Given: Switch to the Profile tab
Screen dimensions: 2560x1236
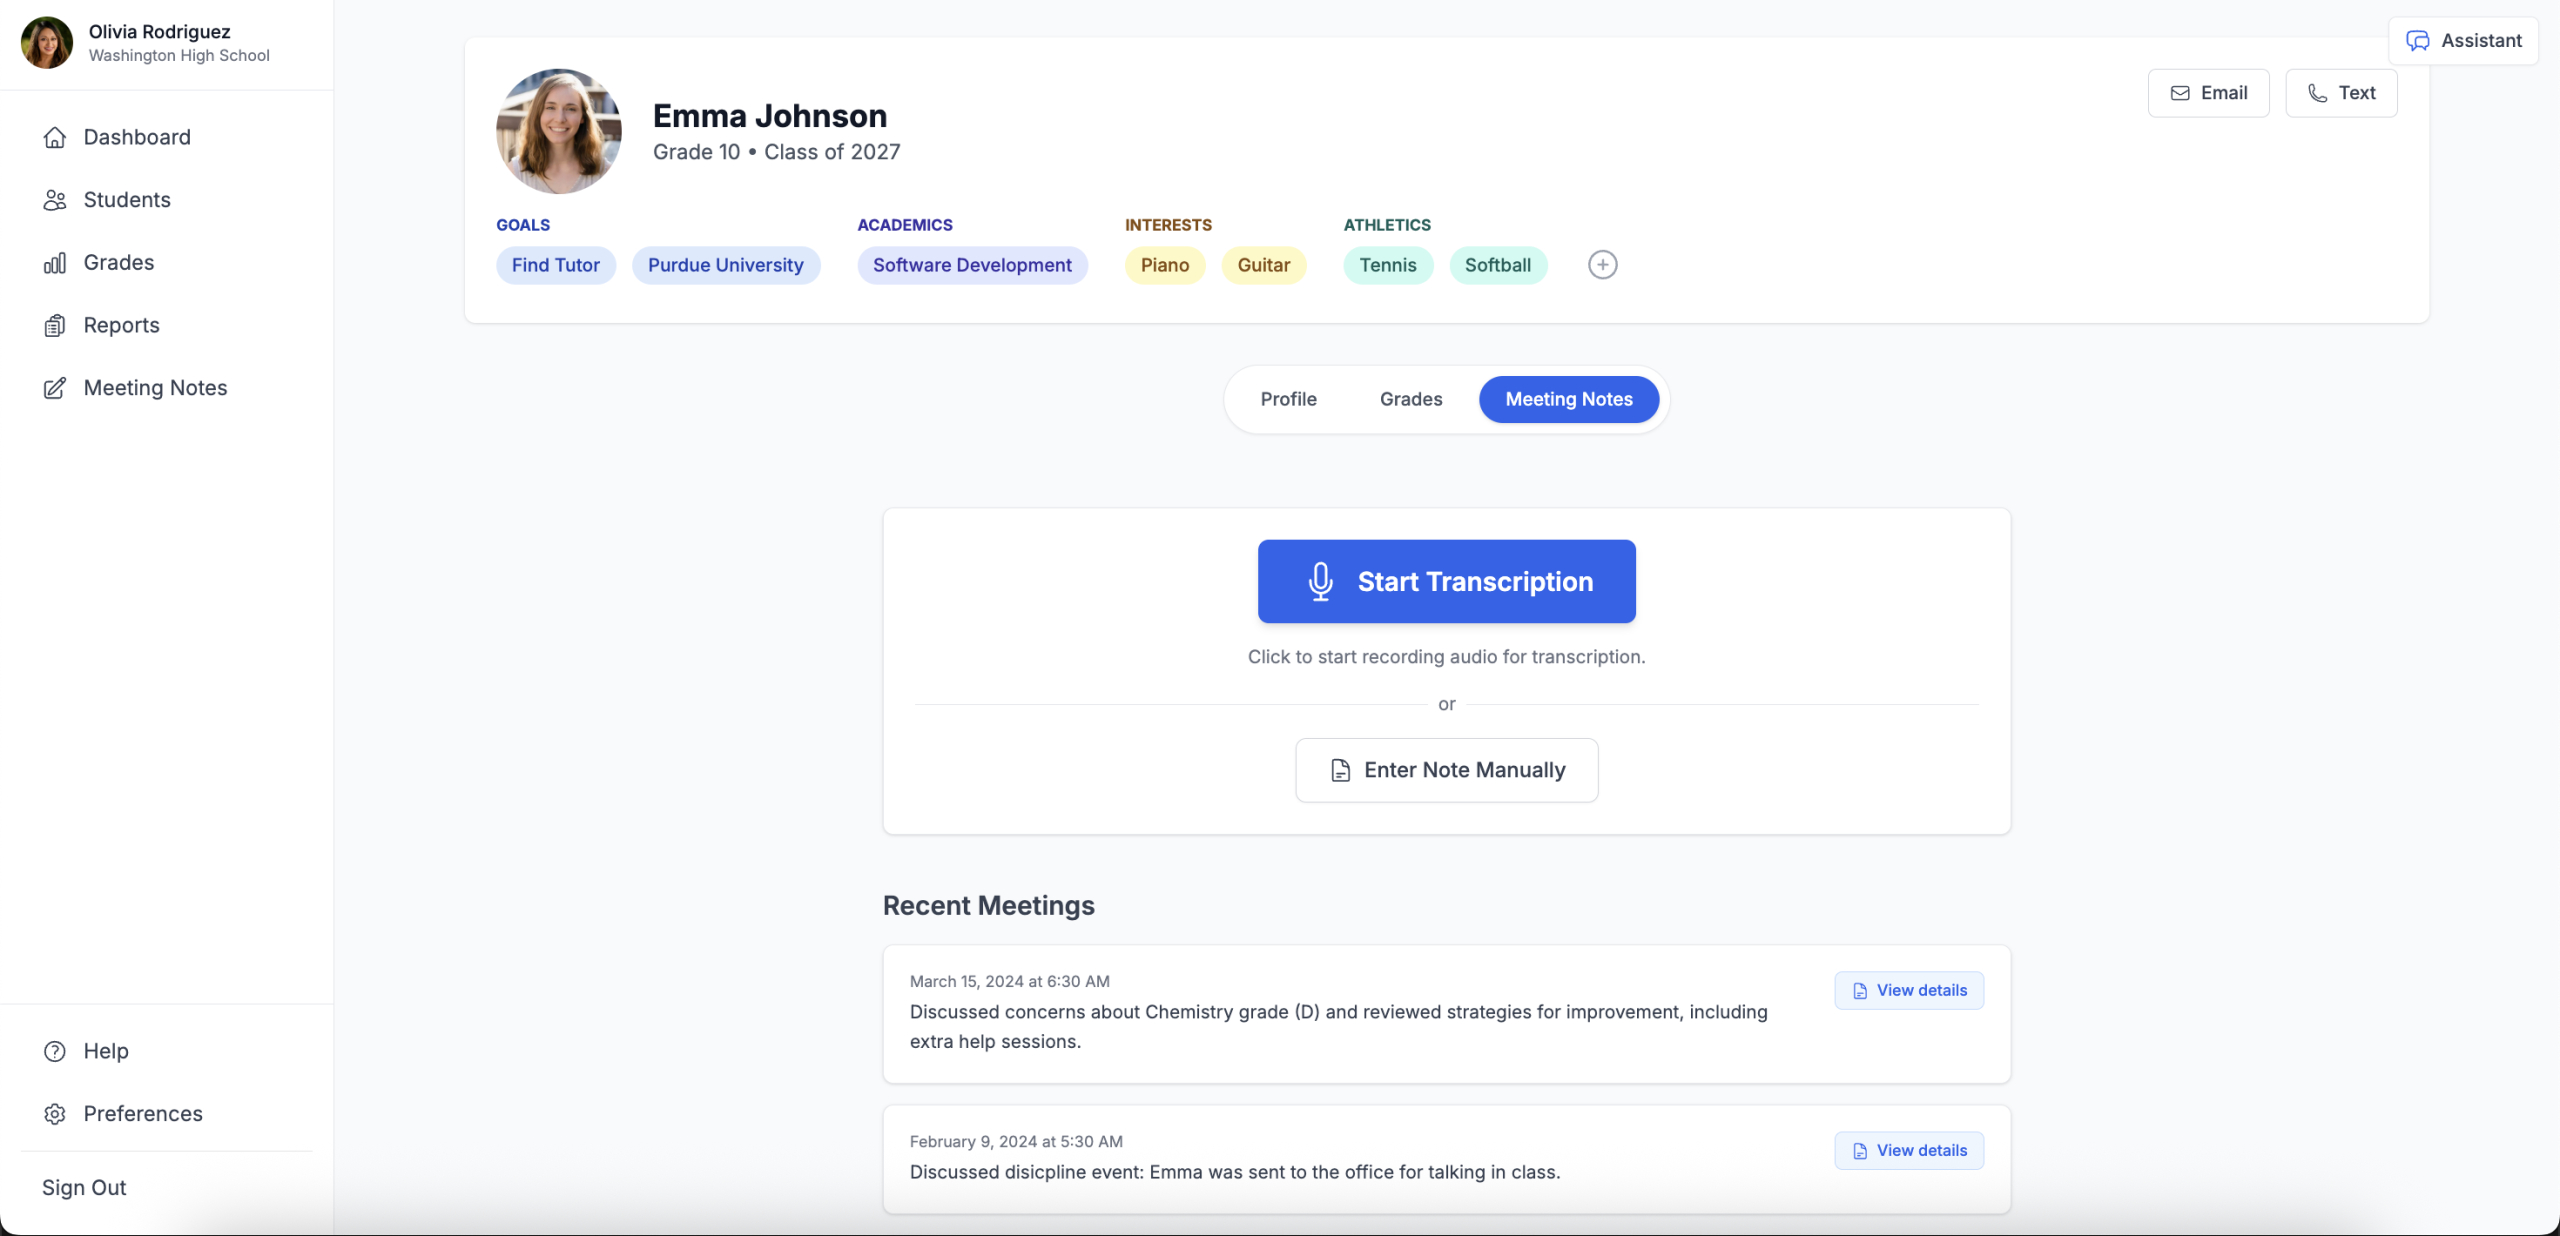Looking at the screenshot, I should 1288,399.
